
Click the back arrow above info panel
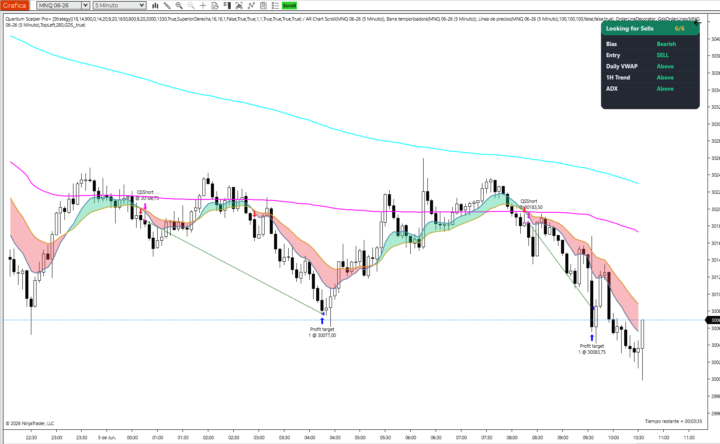(697, 22)
